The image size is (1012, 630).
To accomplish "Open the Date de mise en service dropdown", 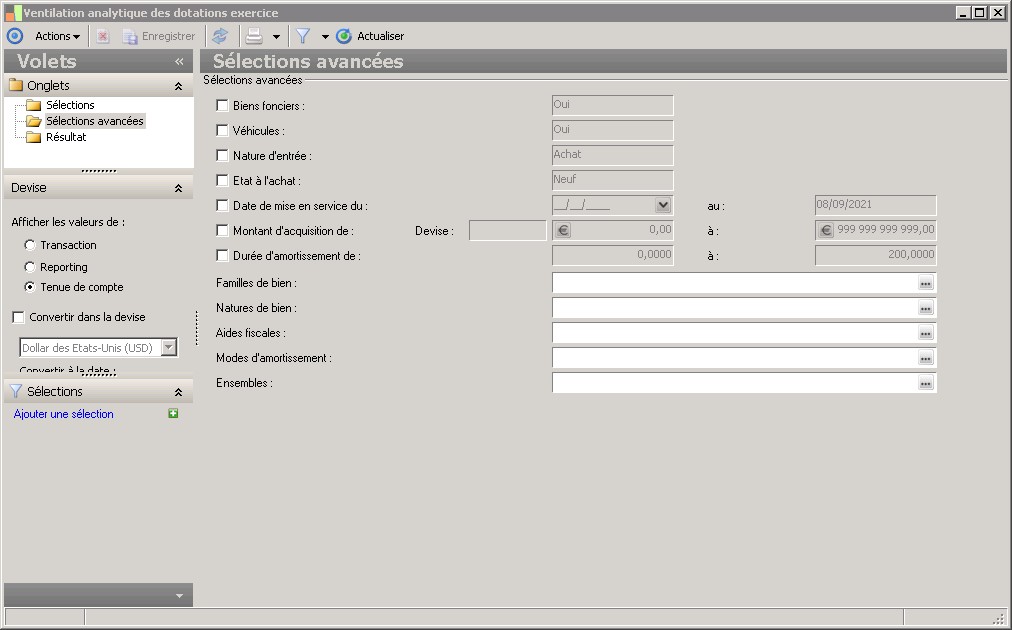I will pos(662,205).
